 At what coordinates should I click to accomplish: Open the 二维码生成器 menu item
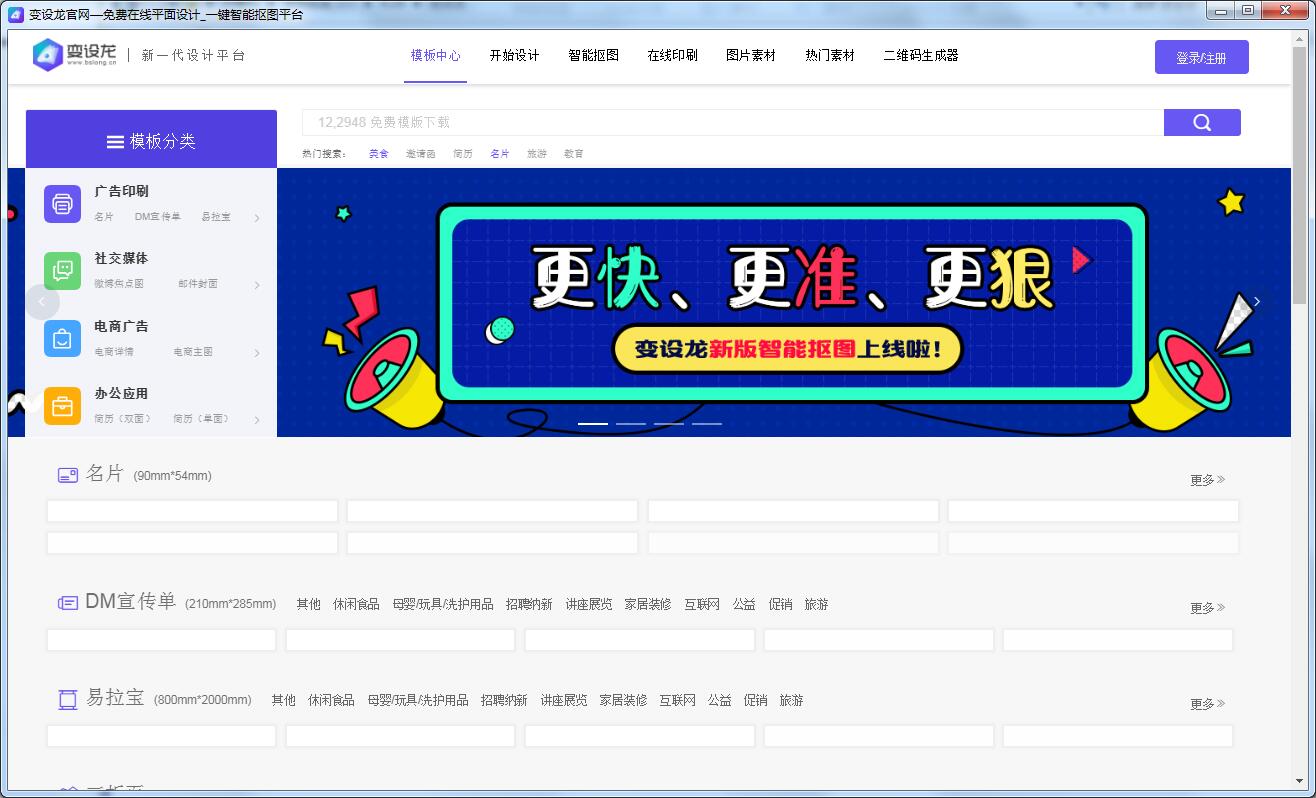tap(920, 56)
